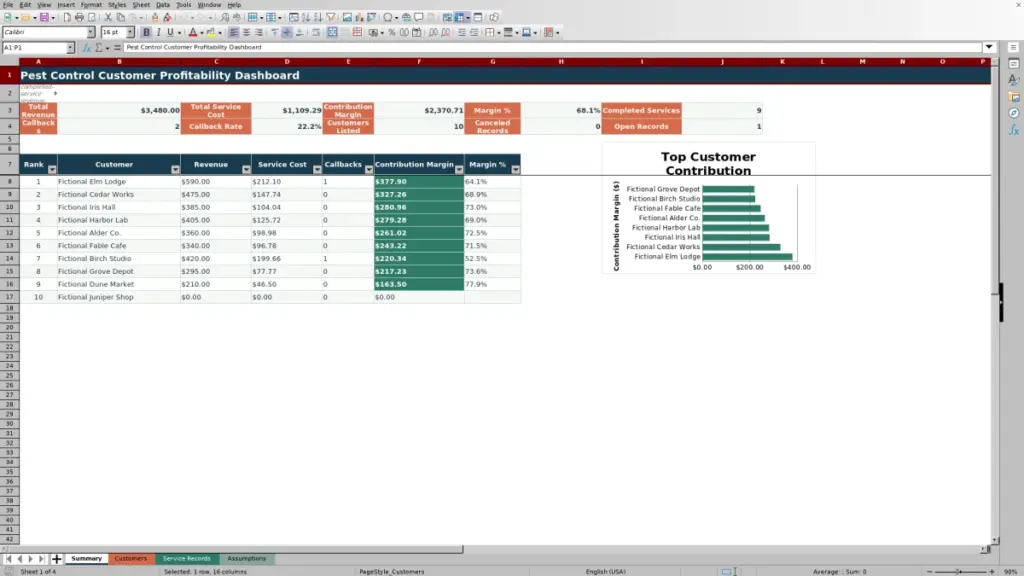Toggle Align Left for cell text
This screenshot has height=576, width=1024.
pyautogui.click(x=234, y=32)
